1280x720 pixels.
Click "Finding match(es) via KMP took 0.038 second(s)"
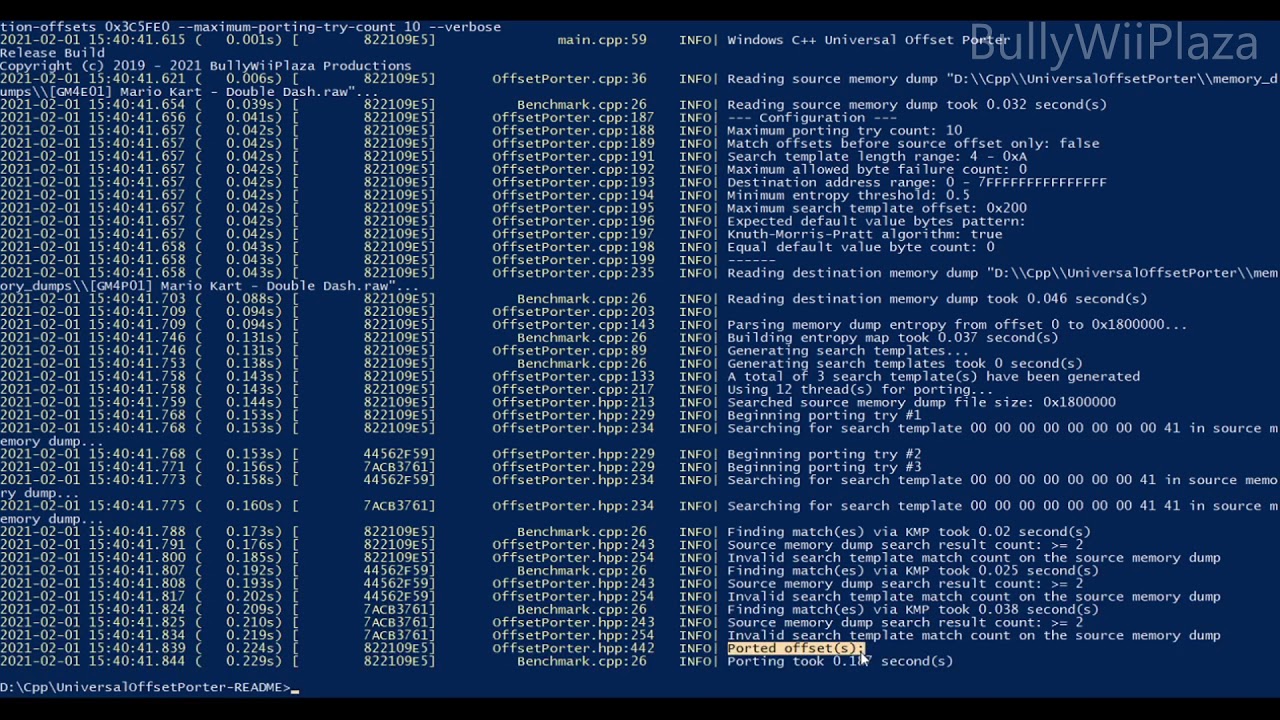(913, 609)
